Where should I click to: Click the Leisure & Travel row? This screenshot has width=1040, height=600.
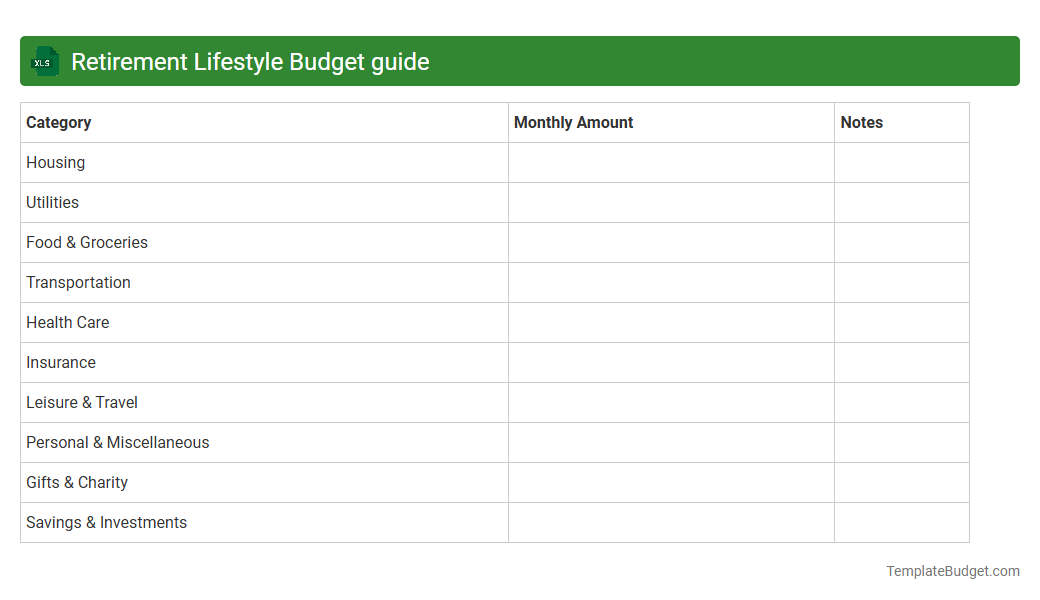[x=81, y=402]
